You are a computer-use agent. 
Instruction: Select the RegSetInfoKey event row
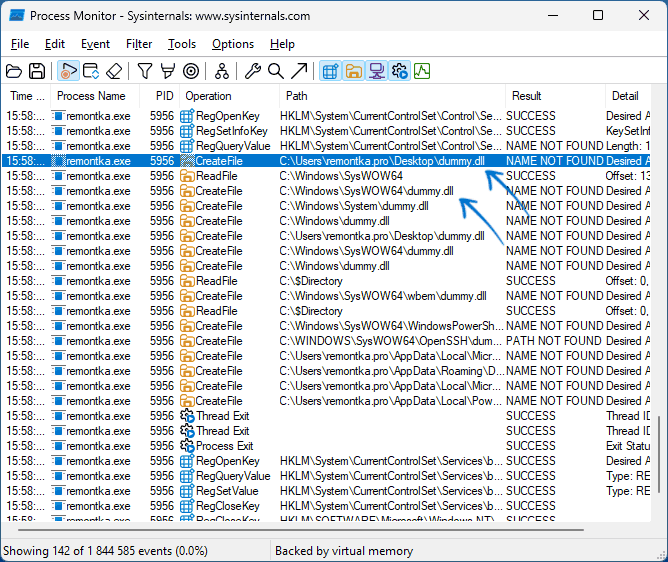point(326,131)
